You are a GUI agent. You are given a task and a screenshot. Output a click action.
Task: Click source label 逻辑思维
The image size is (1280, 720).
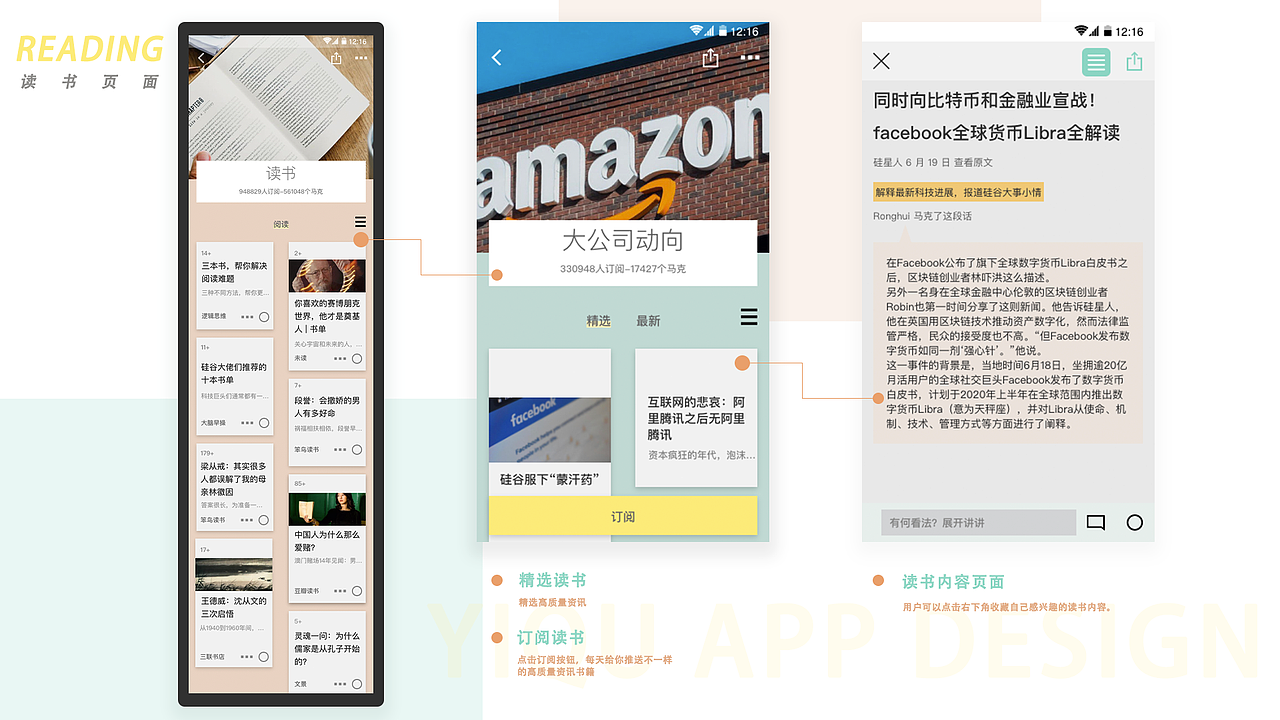(213, 316)
